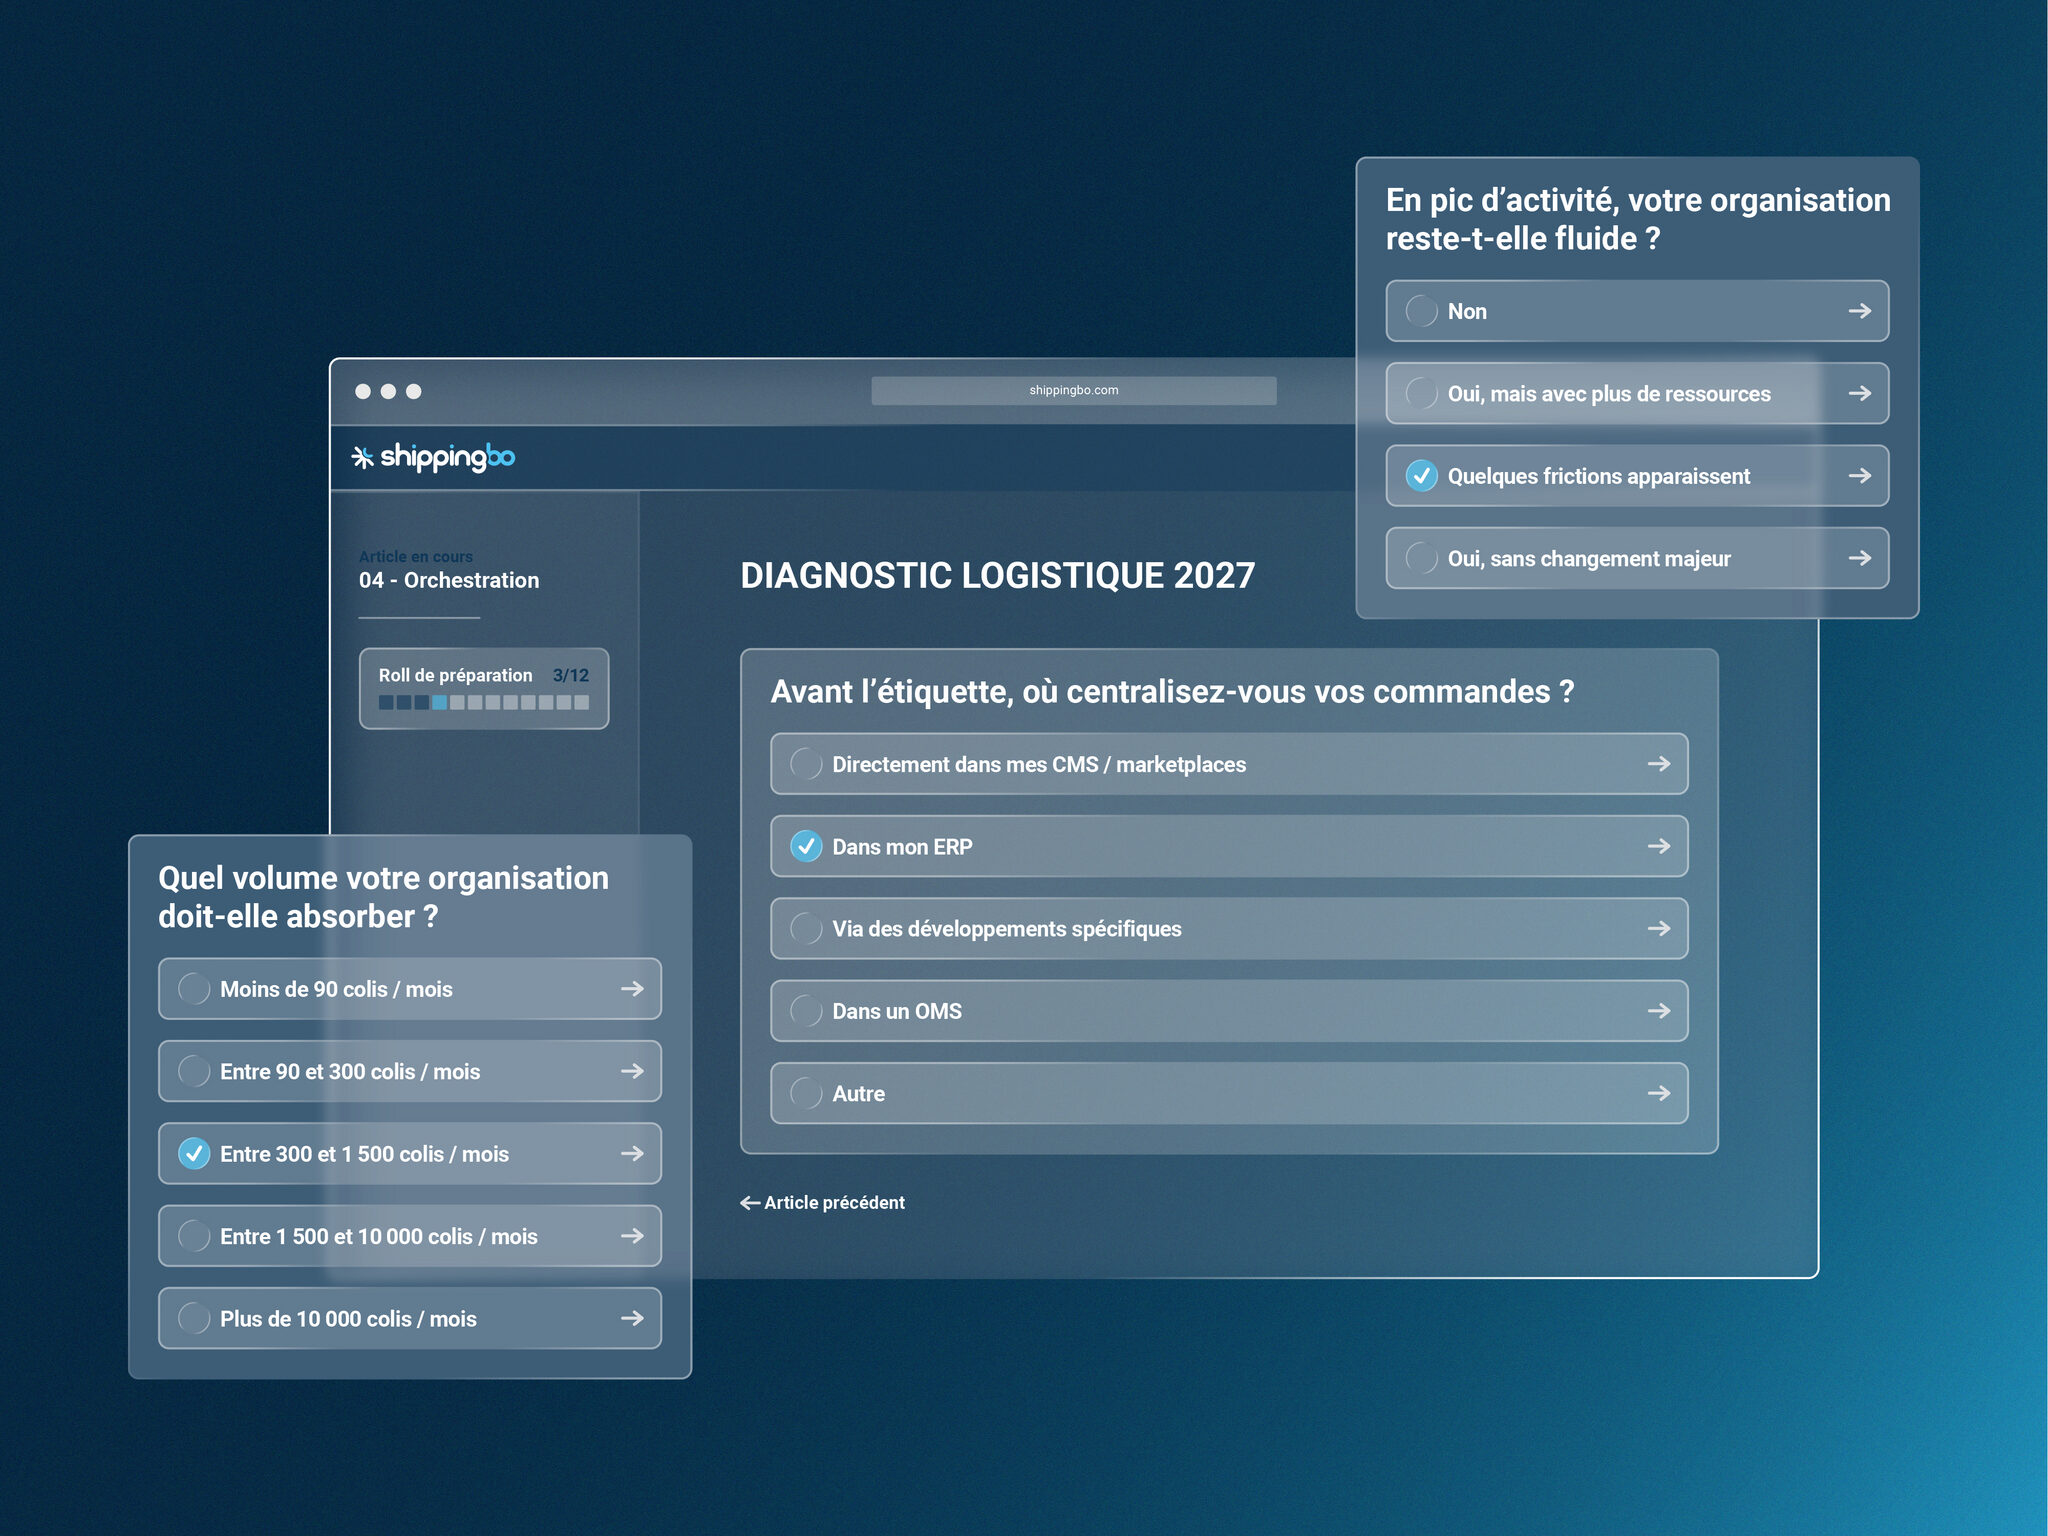Pick the 'Dans un OMS' radio circle

(806, 1011)
